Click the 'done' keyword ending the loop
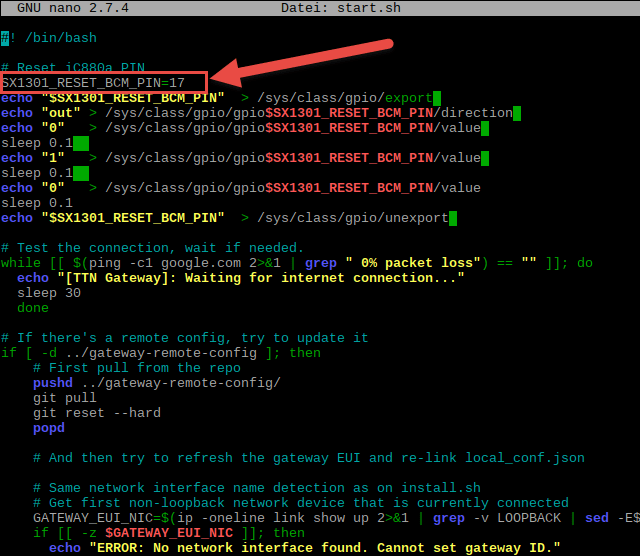 33,308
